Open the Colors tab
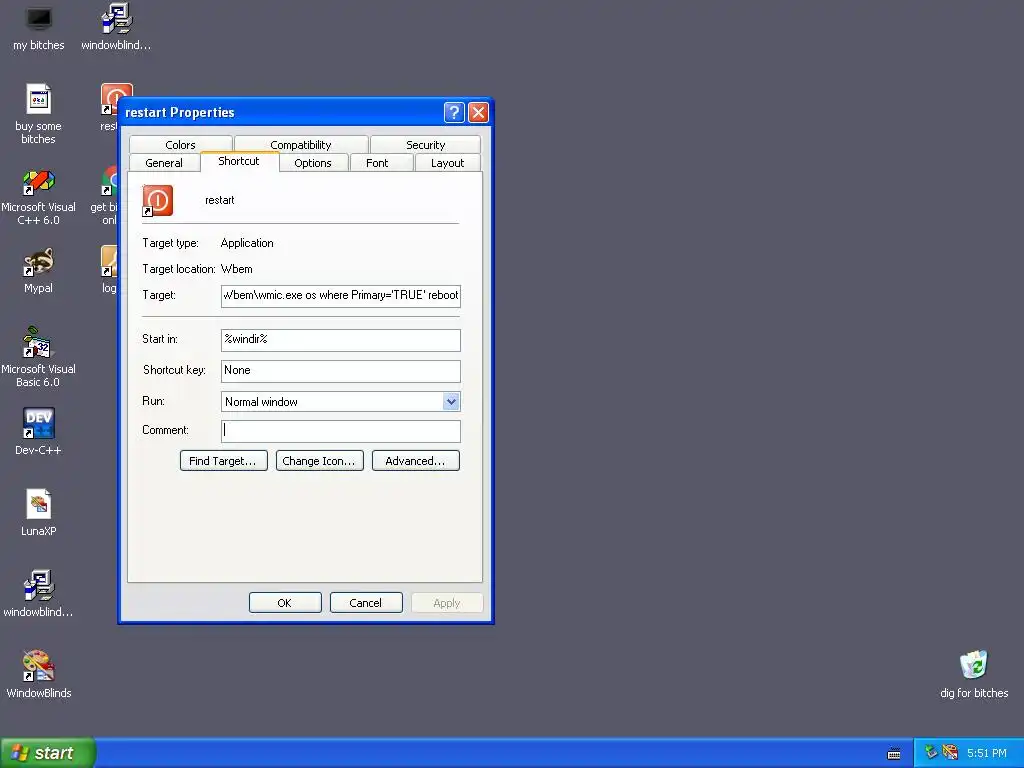The width and height of the screenshot is (1024, 768). (180, 144)
